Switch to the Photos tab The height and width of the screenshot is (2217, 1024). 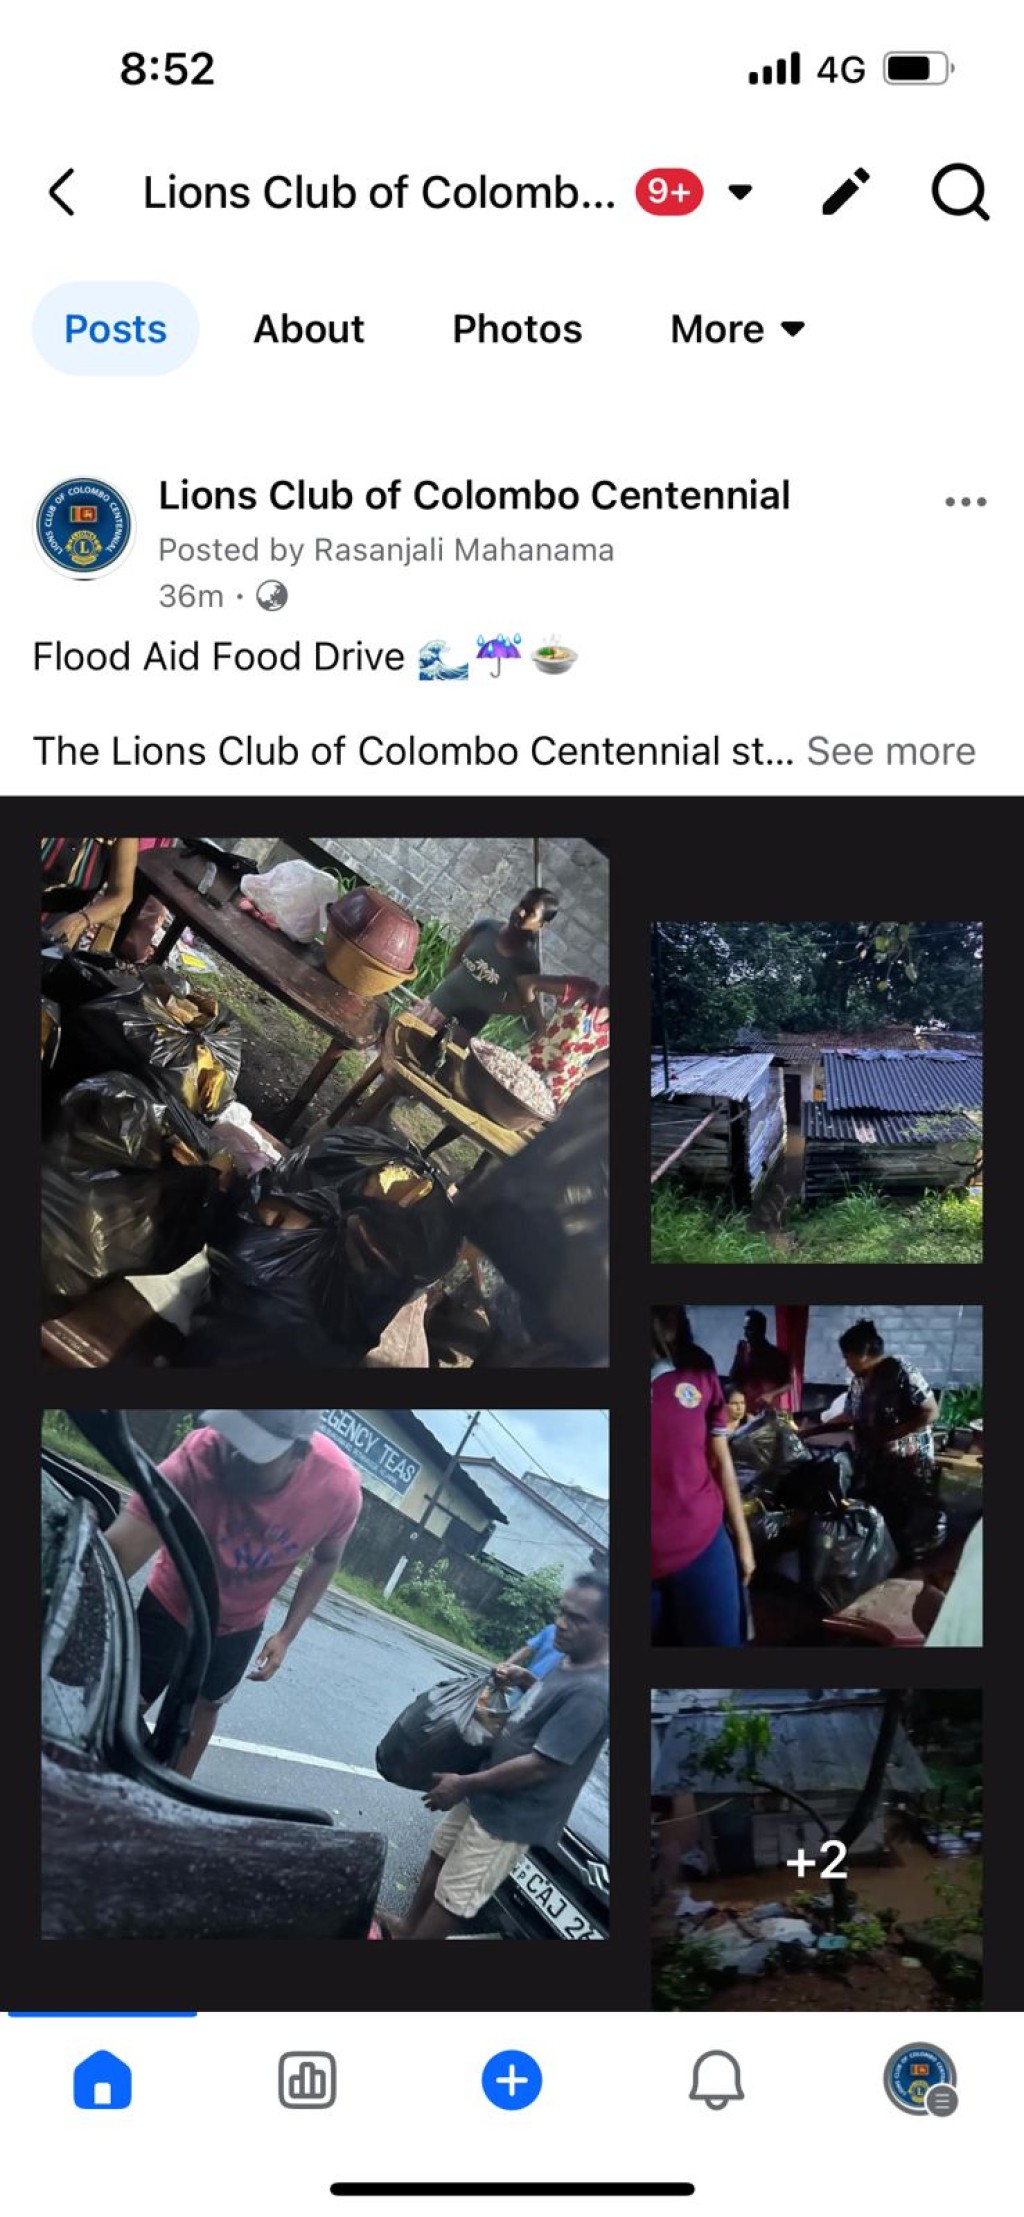tap(517, 329)
